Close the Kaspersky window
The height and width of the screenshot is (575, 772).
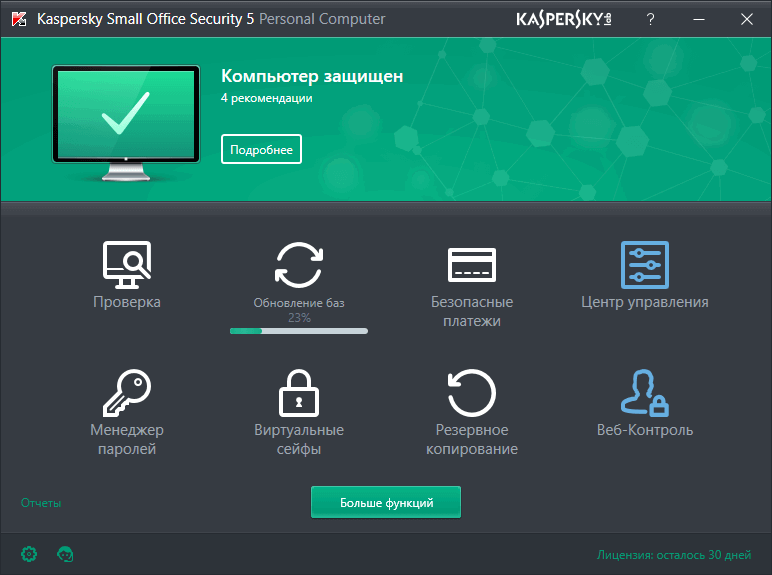(x=747, y=19)
